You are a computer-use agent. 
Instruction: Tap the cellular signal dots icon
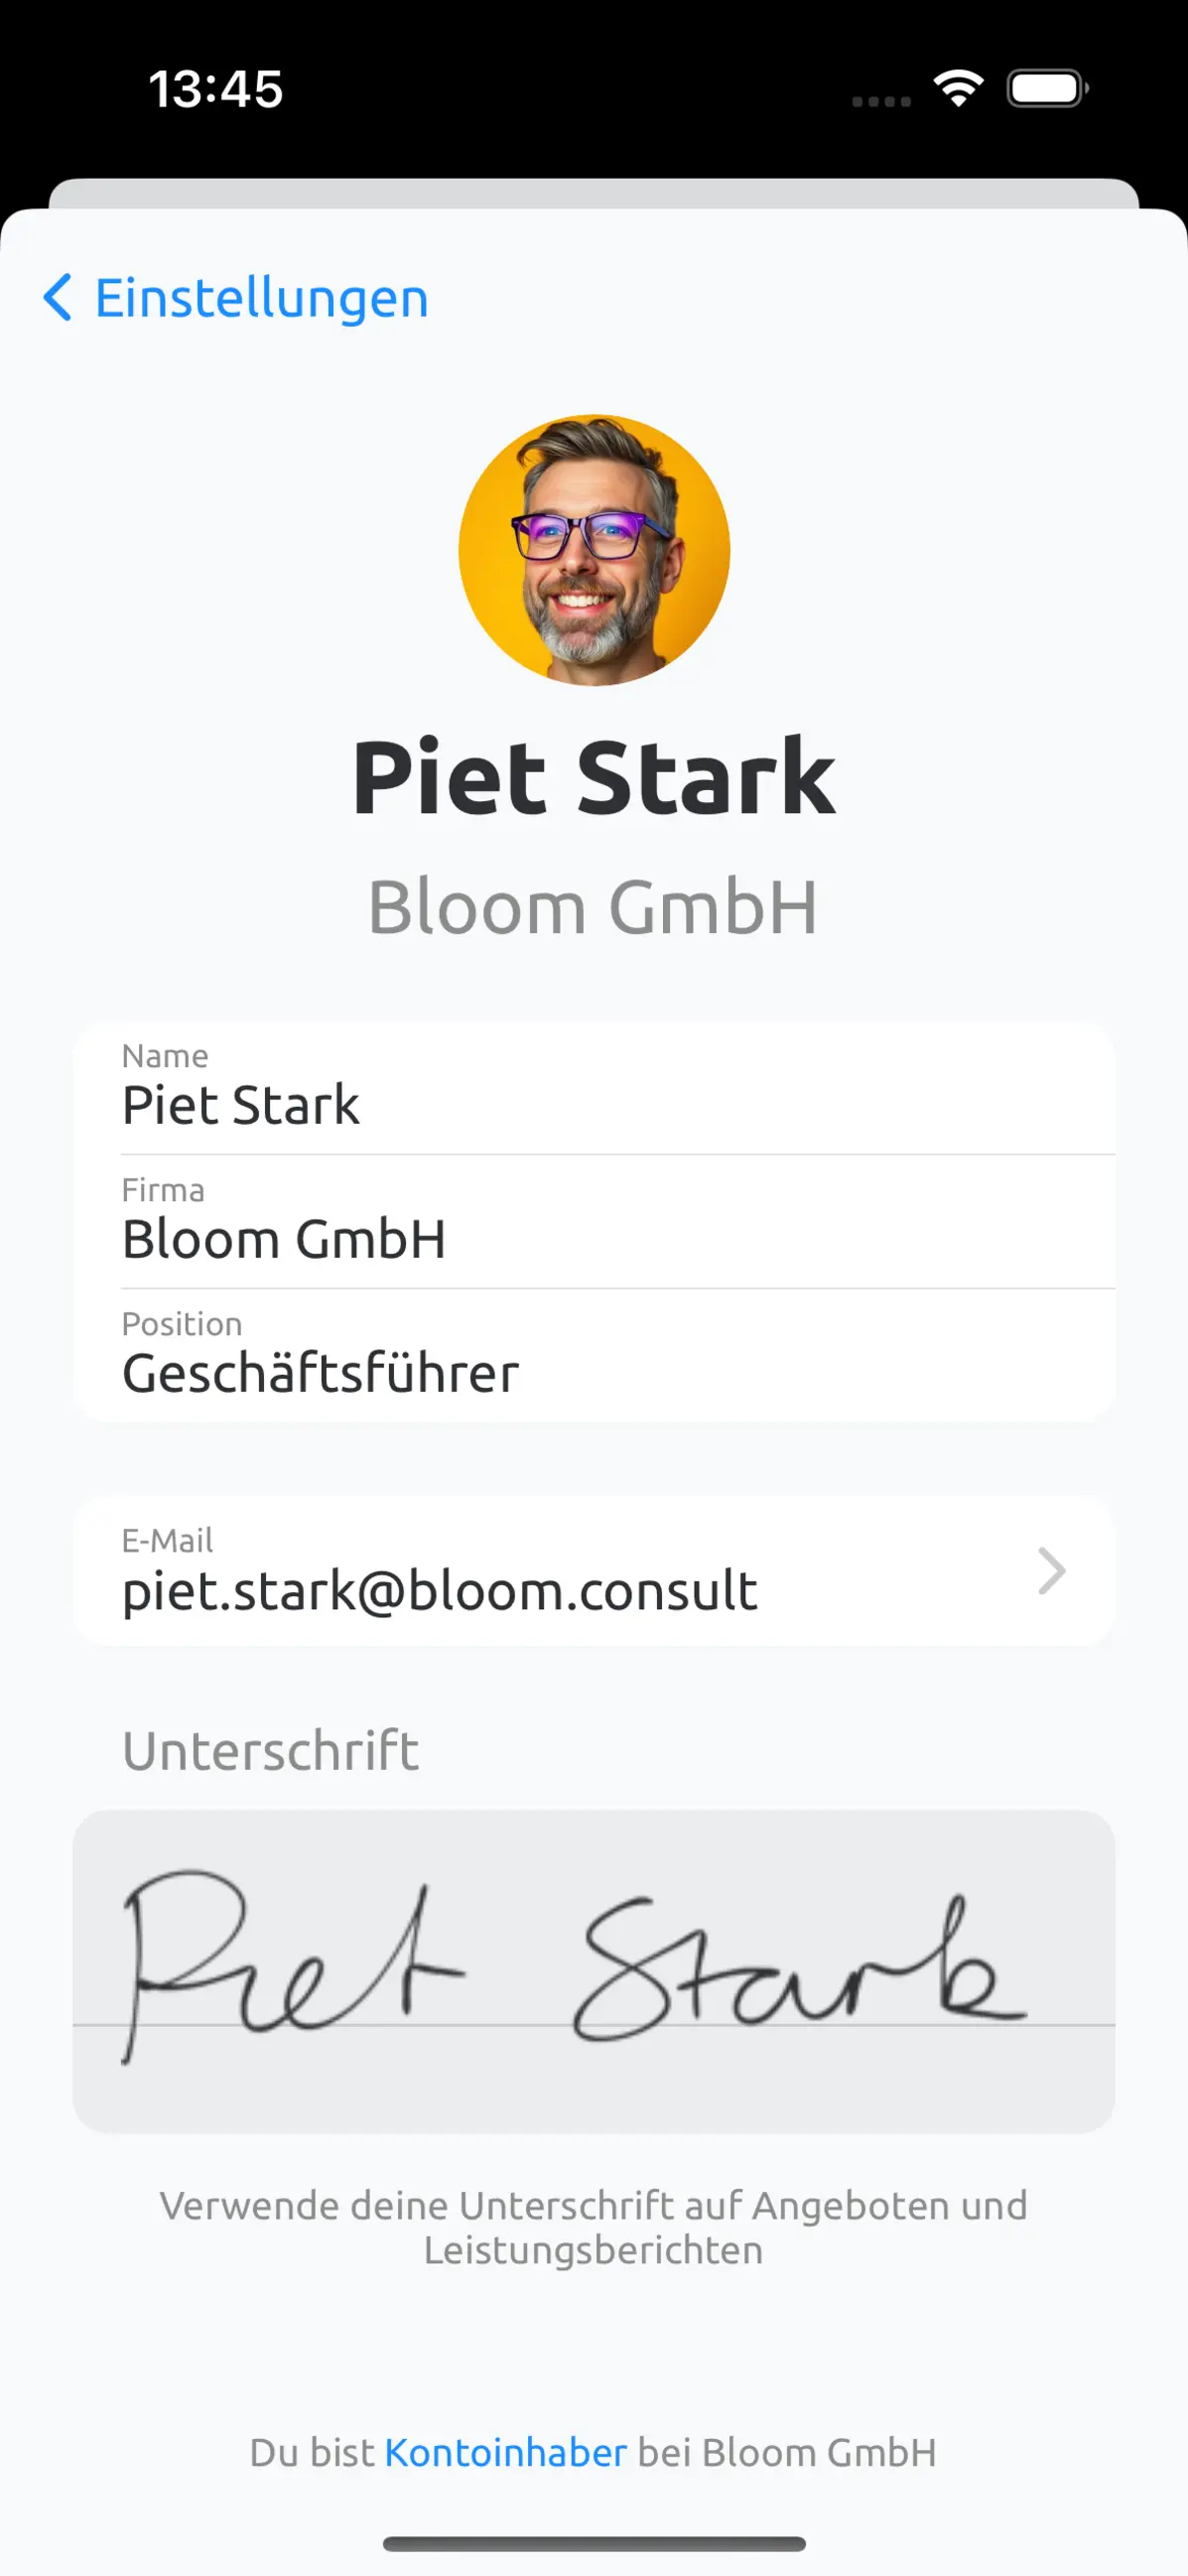point(881,101)
